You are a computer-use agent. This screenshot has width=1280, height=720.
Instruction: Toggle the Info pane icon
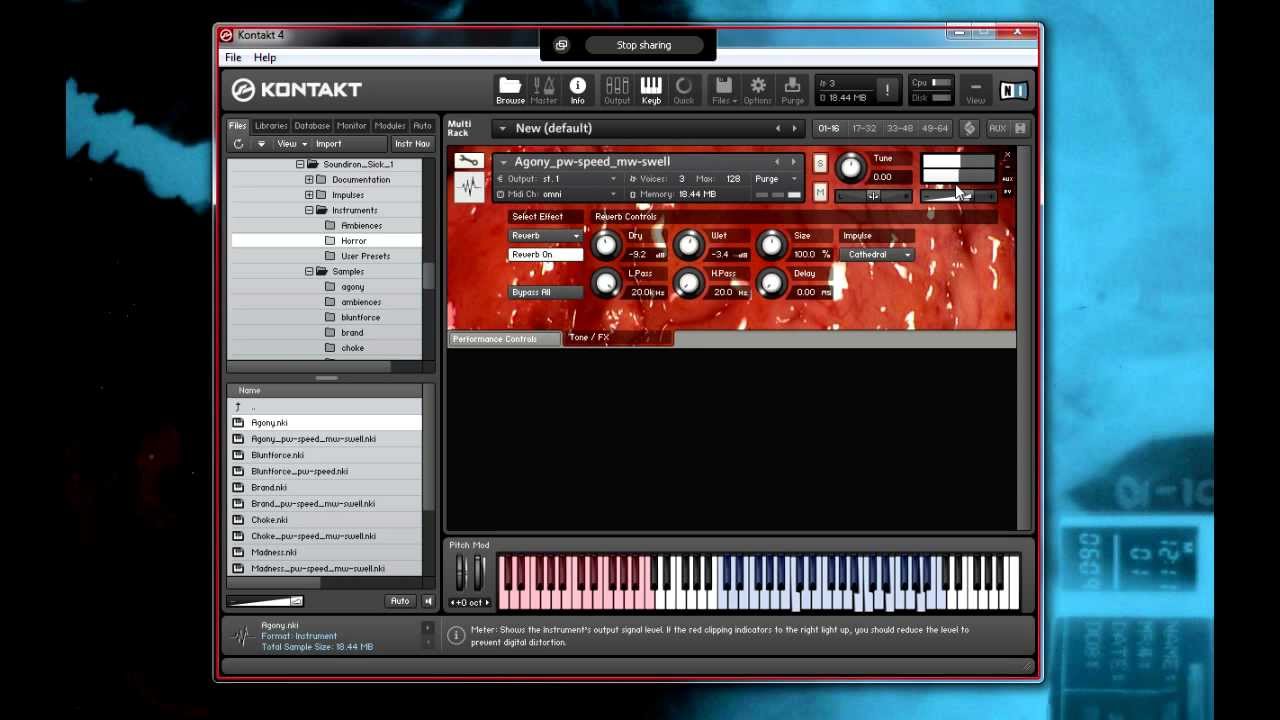pos(577,90)
